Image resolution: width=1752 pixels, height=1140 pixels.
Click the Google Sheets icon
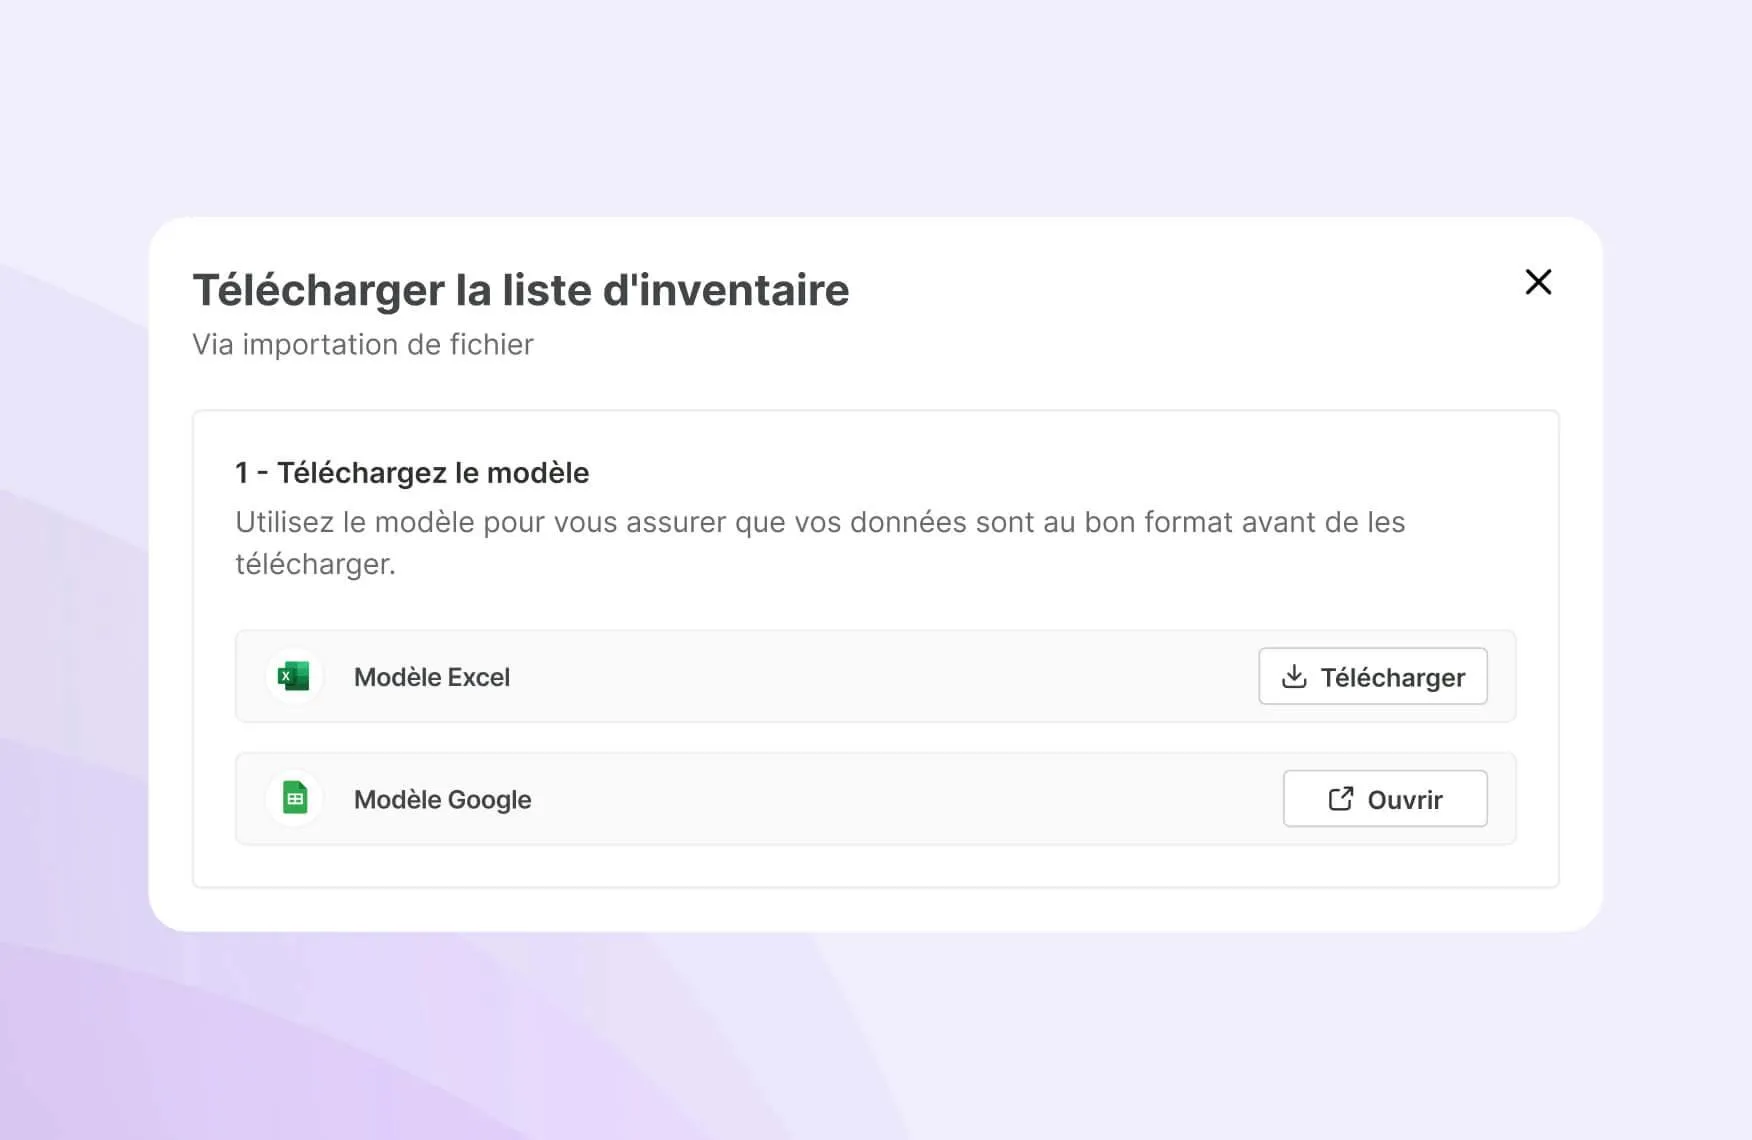294,799
